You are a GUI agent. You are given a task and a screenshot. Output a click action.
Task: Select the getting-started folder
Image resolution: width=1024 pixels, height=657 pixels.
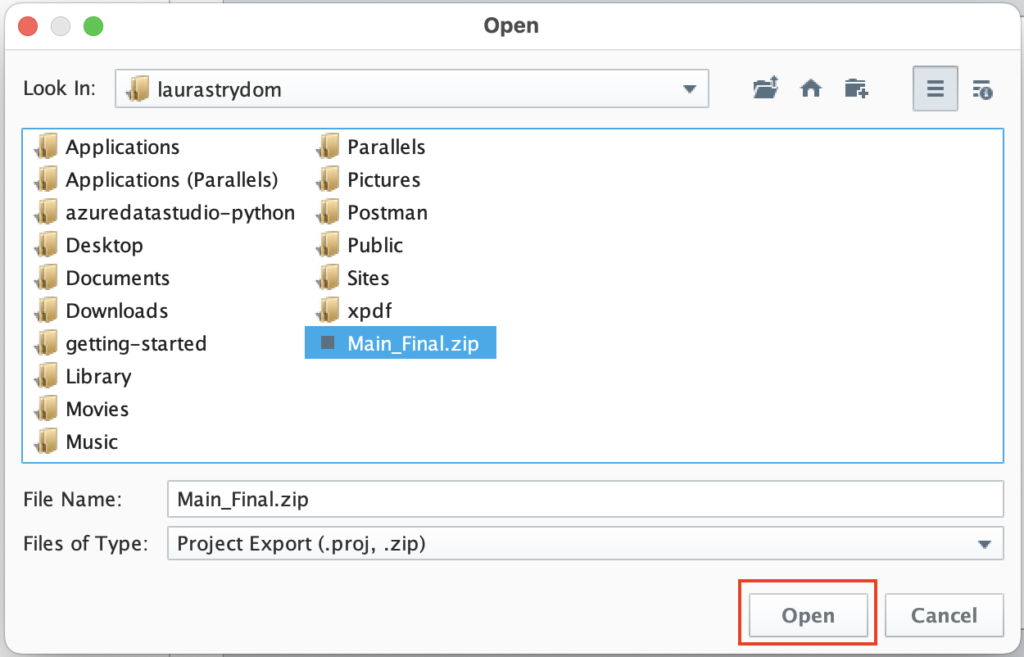pos(136,343)
